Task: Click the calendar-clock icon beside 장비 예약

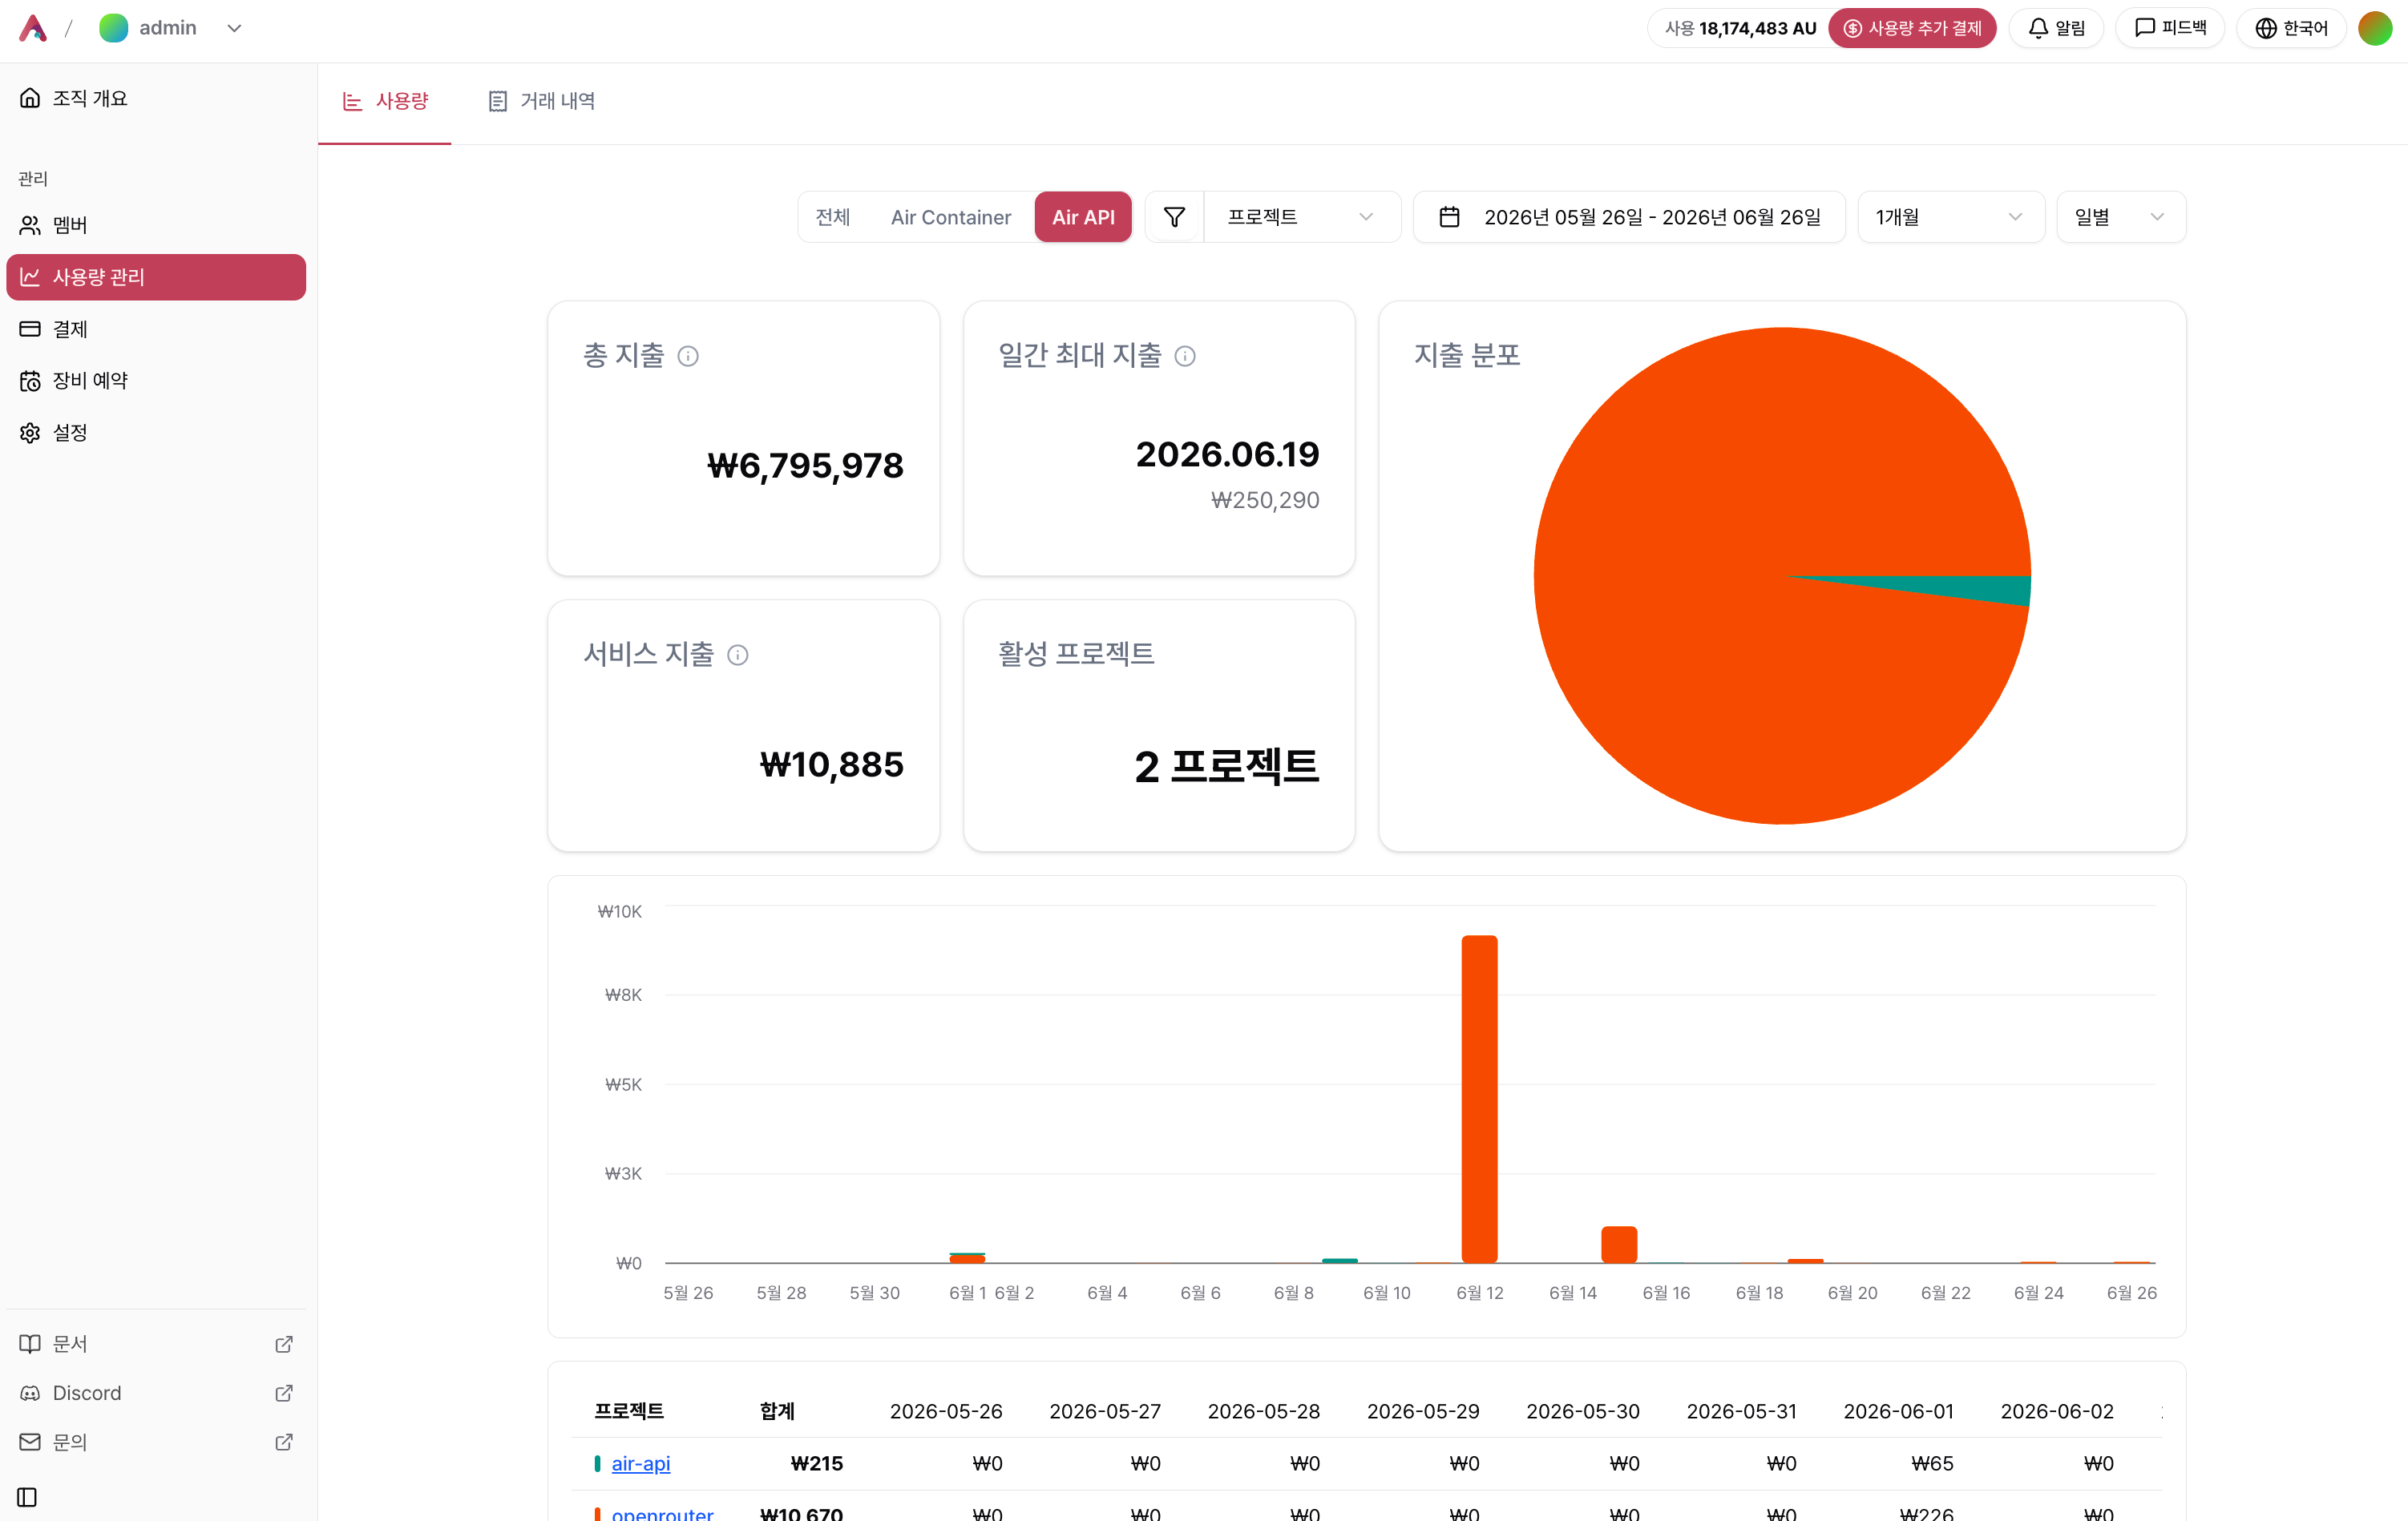Action: [x=30, y=381]
